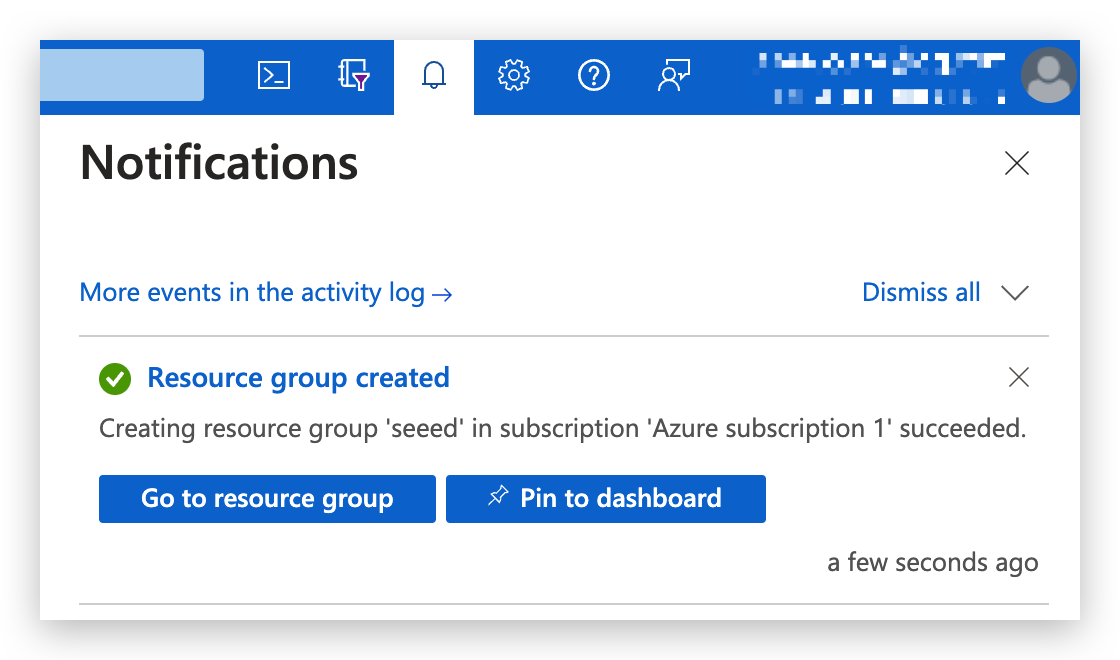Click the green success checkmark icon
Image resolution: width=1120 pixels, height=660 pixels.
(x=115, y=379)
